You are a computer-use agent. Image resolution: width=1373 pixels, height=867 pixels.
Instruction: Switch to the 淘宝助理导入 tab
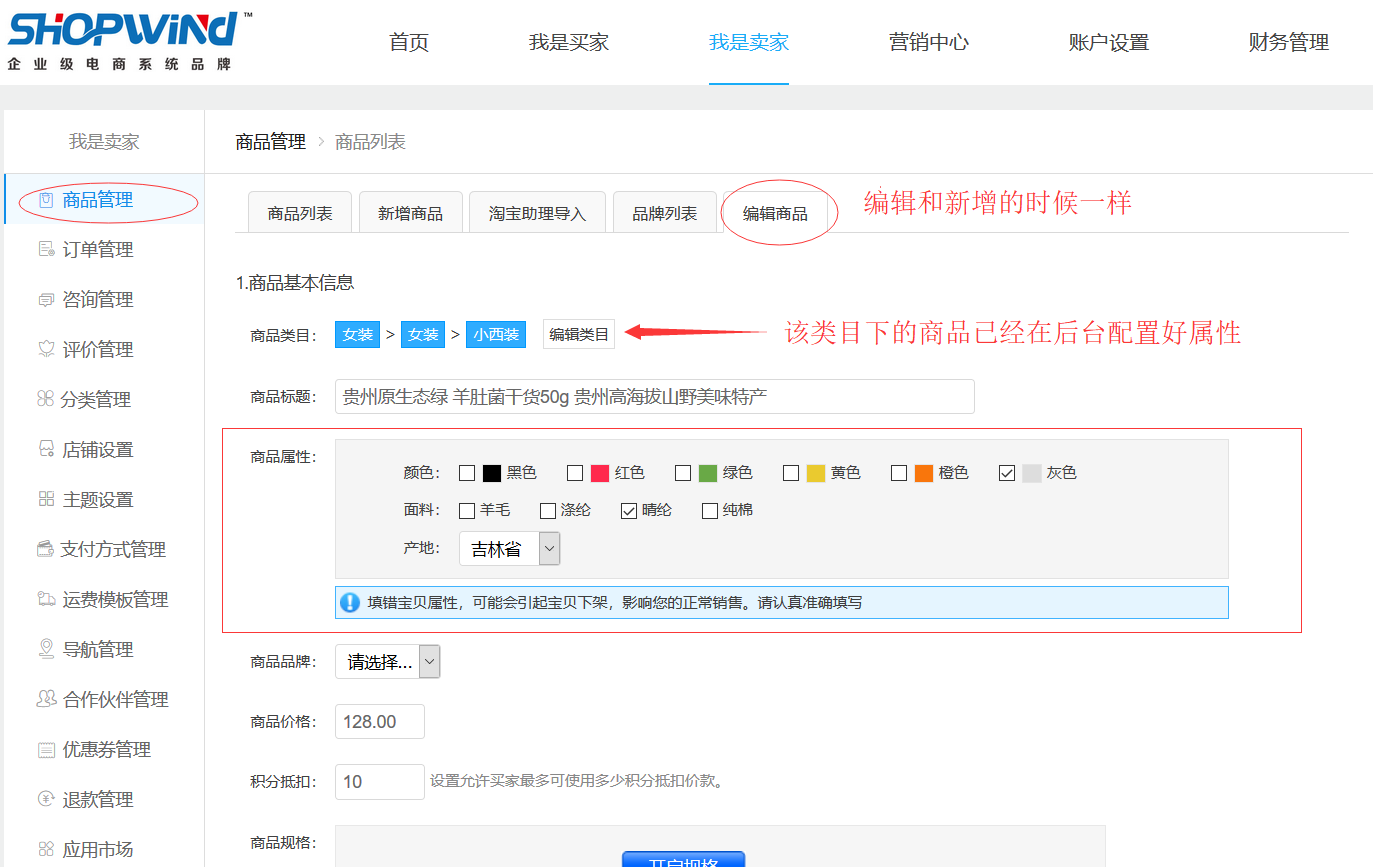click(x=538, y=212)
